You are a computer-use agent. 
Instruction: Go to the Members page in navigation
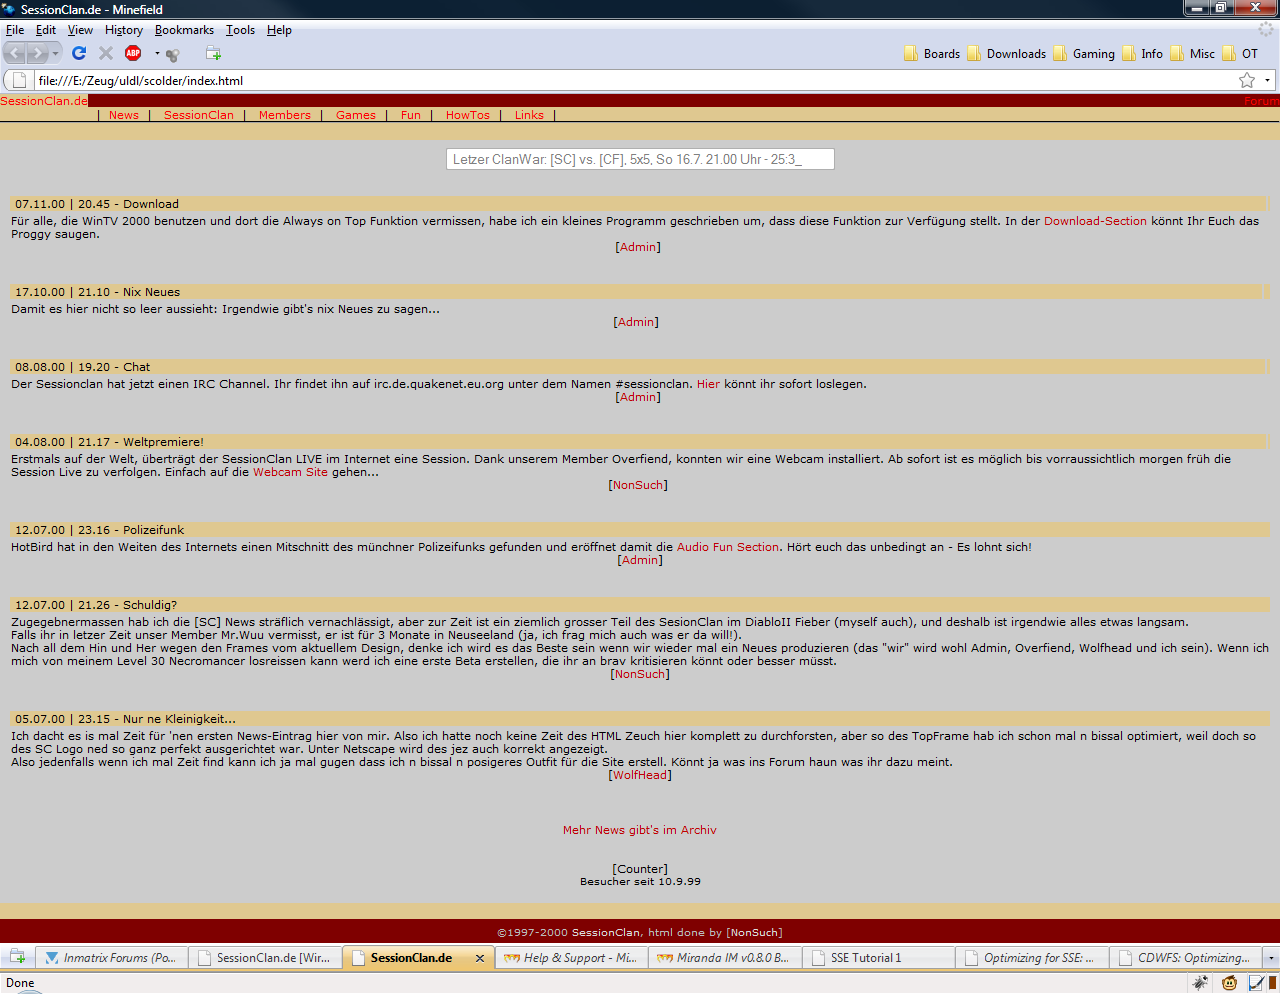[x=284, y=115]
